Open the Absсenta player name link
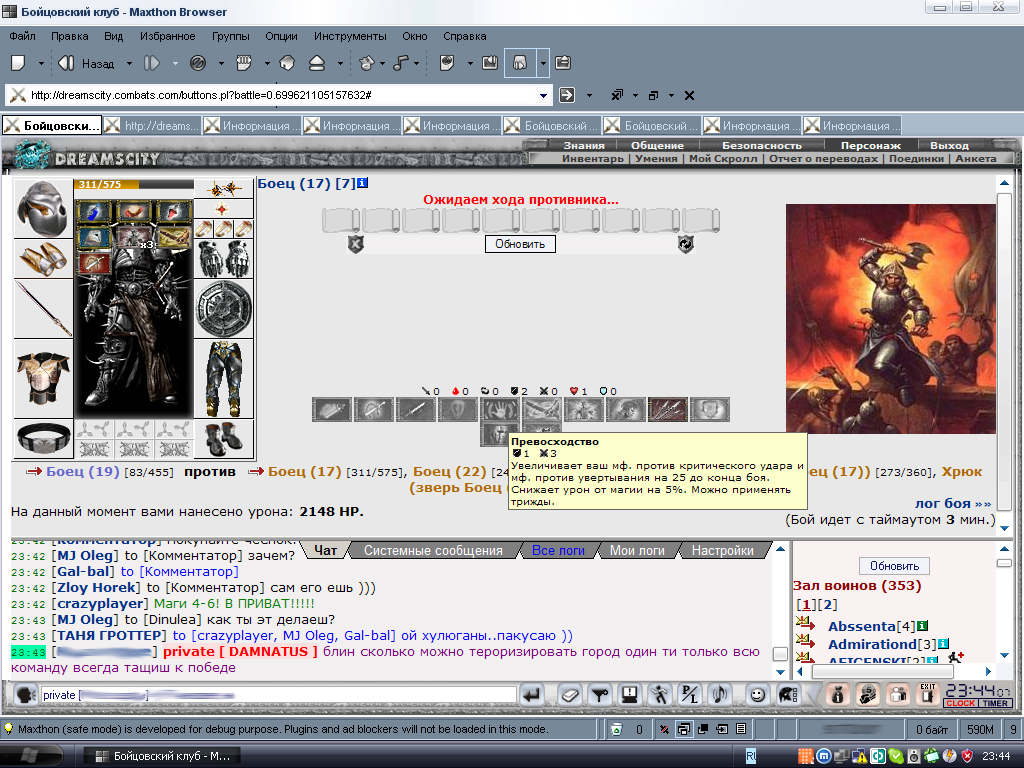 pos(862,626)
